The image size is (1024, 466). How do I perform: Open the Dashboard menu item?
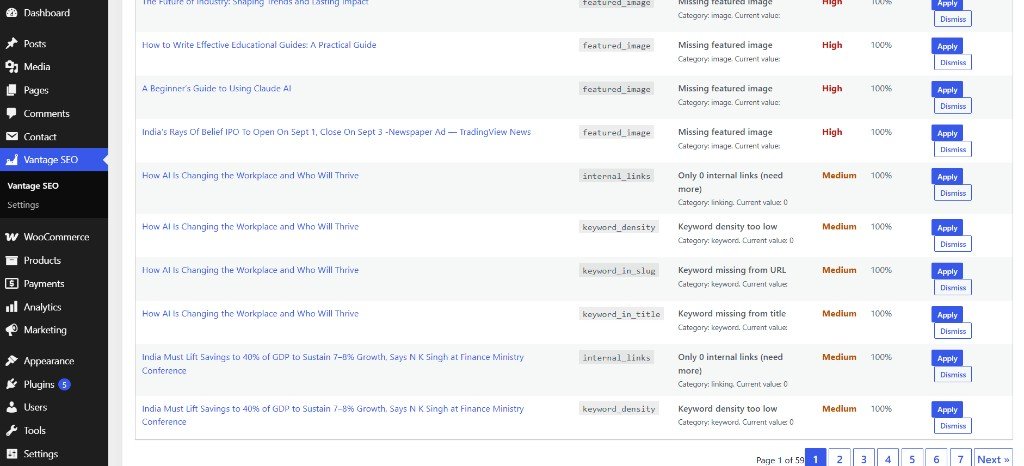(x=54, y=12)
